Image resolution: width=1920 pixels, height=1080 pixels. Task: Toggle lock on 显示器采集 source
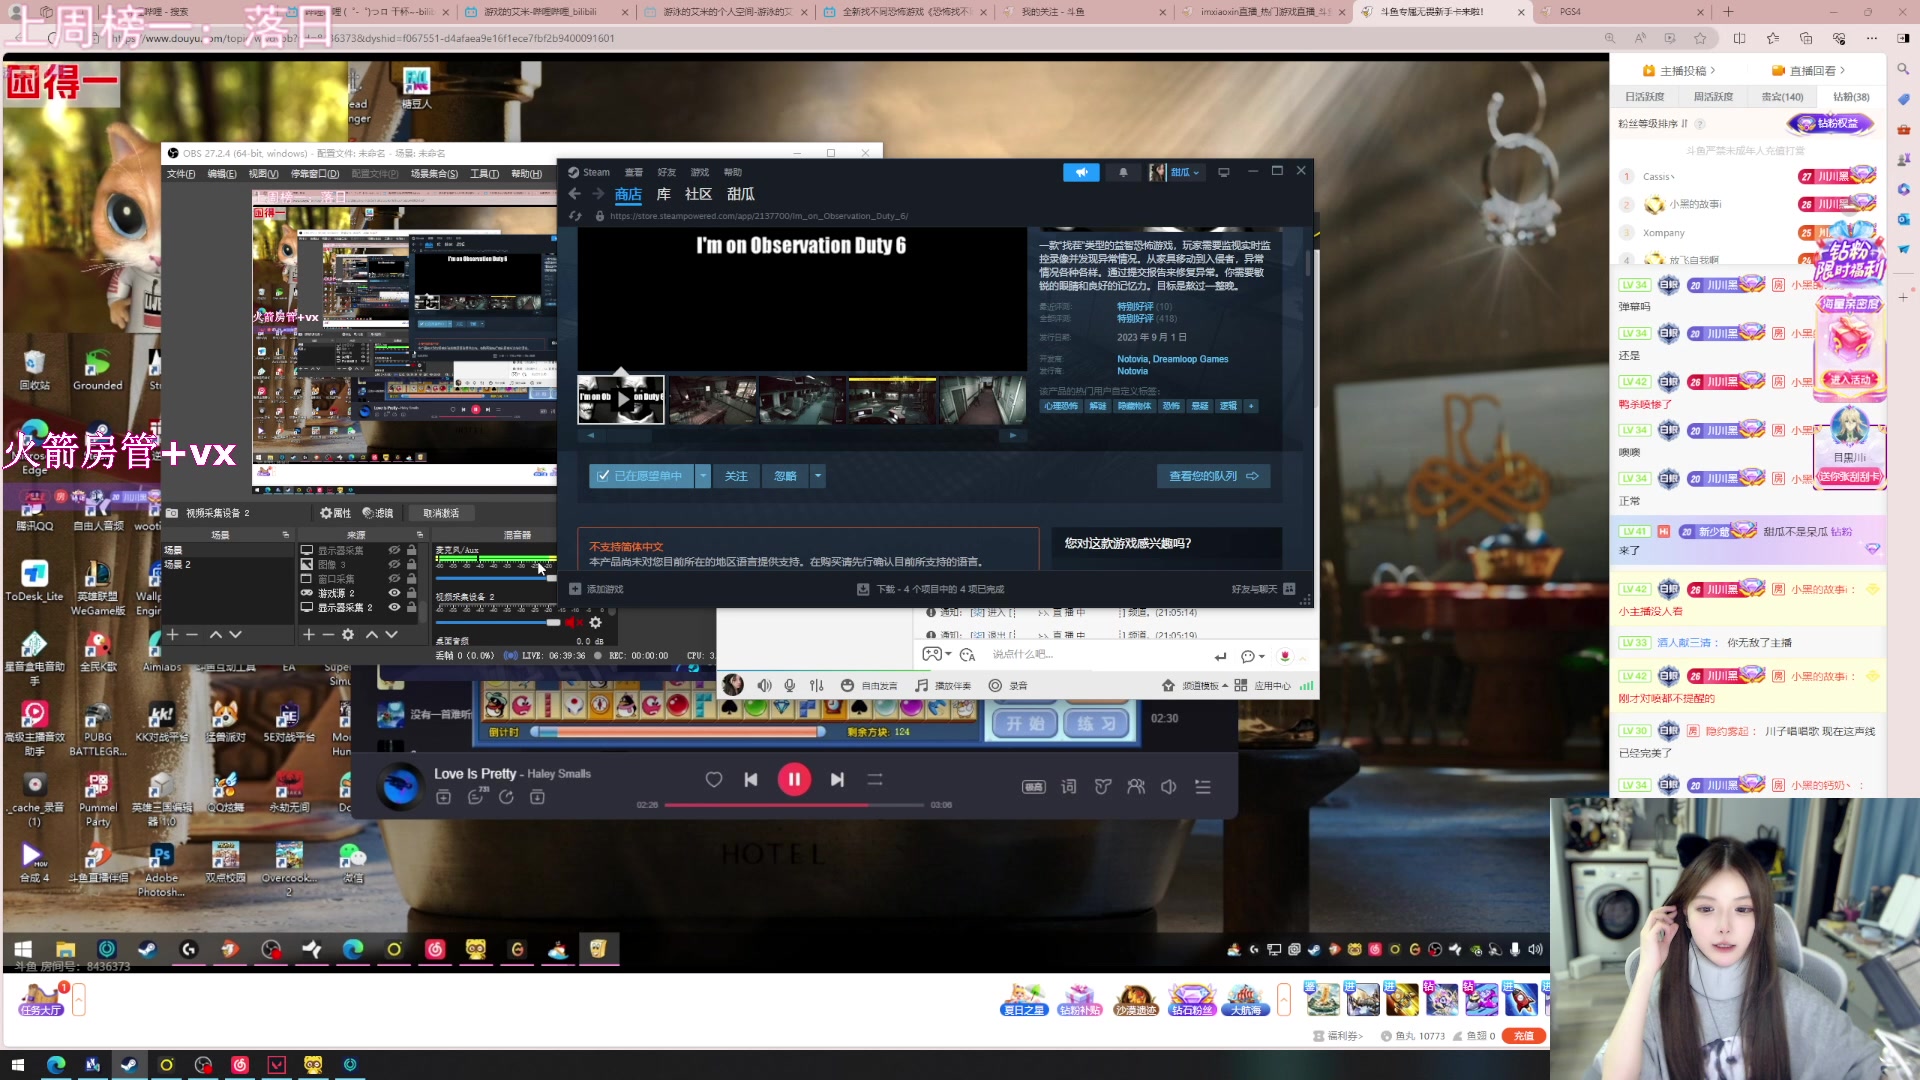pos(411,550)
